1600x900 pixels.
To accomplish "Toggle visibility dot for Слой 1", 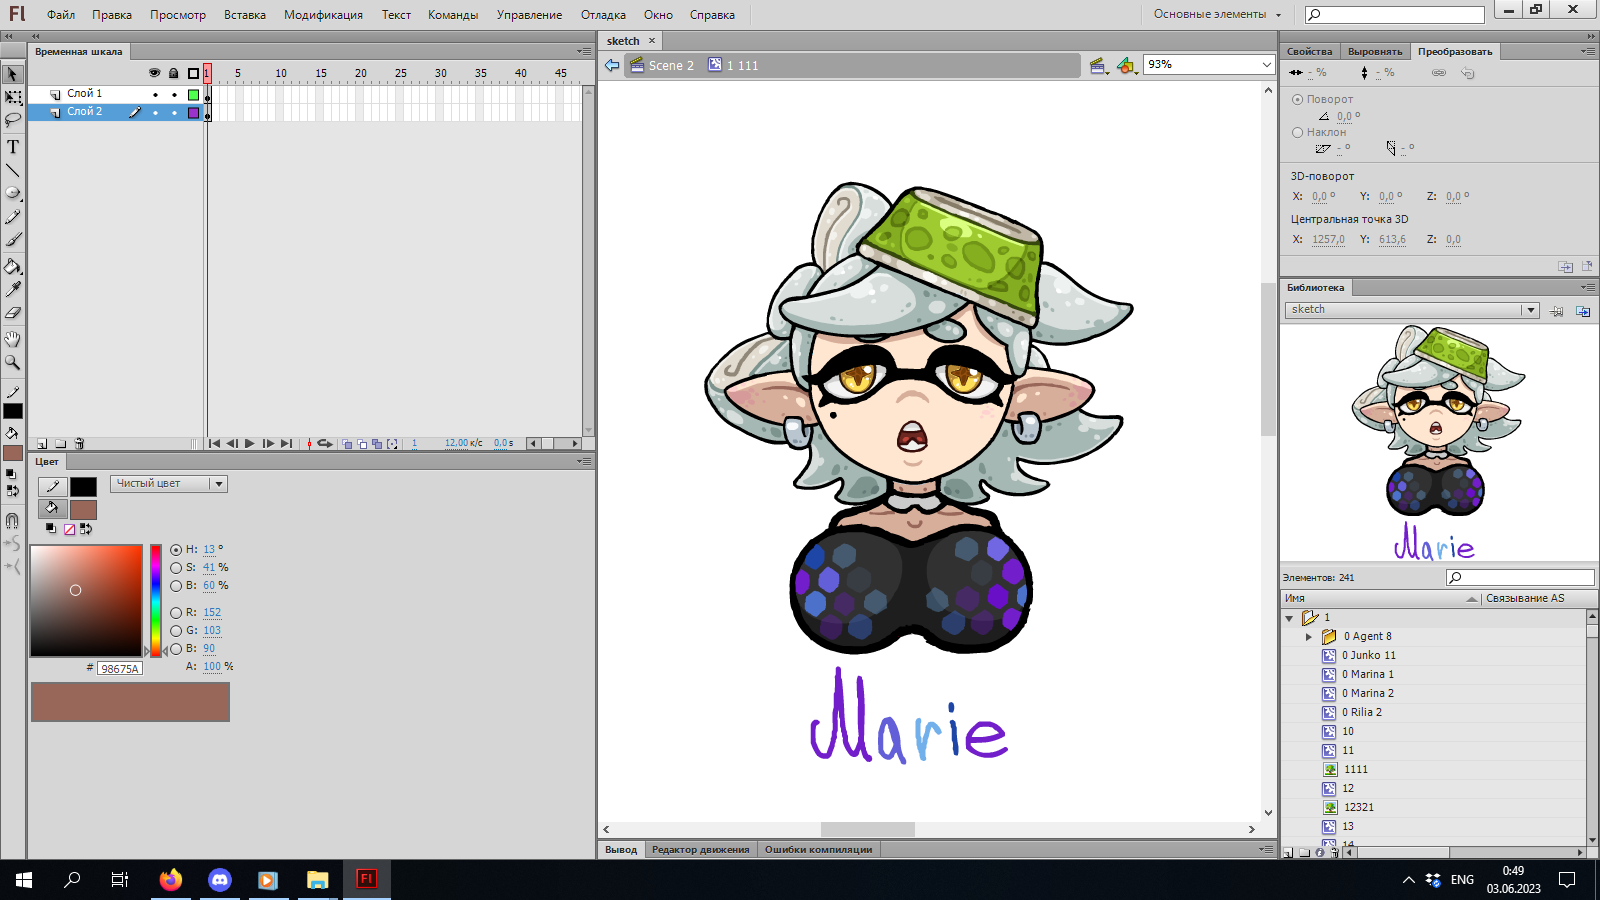I will coord(155,94).
